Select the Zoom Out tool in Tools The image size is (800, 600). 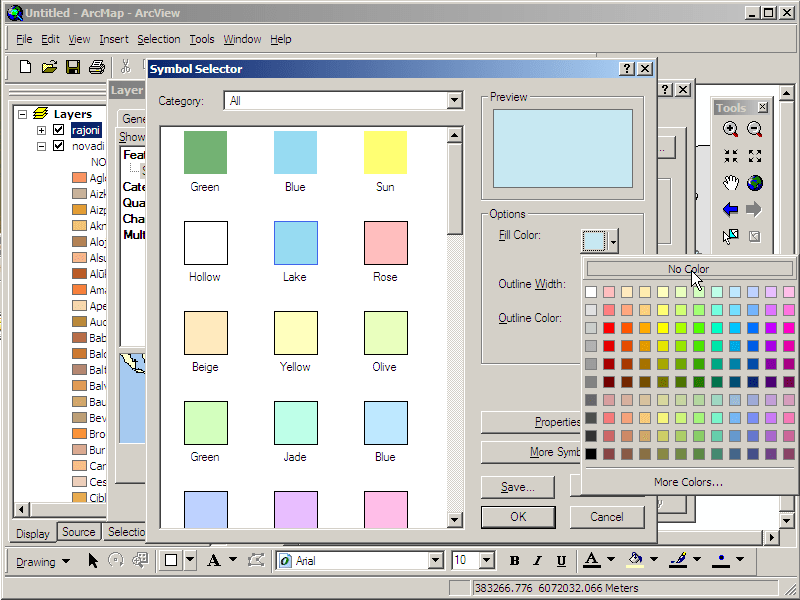(x=755, y=129)
